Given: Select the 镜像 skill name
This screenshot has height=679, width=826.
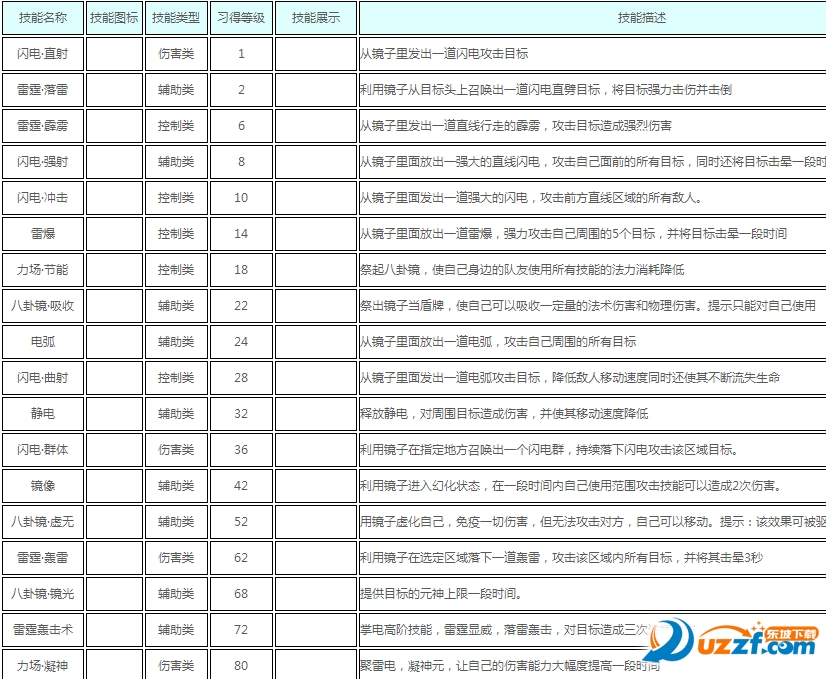Looking at the screenshot, I should (43, 486).
